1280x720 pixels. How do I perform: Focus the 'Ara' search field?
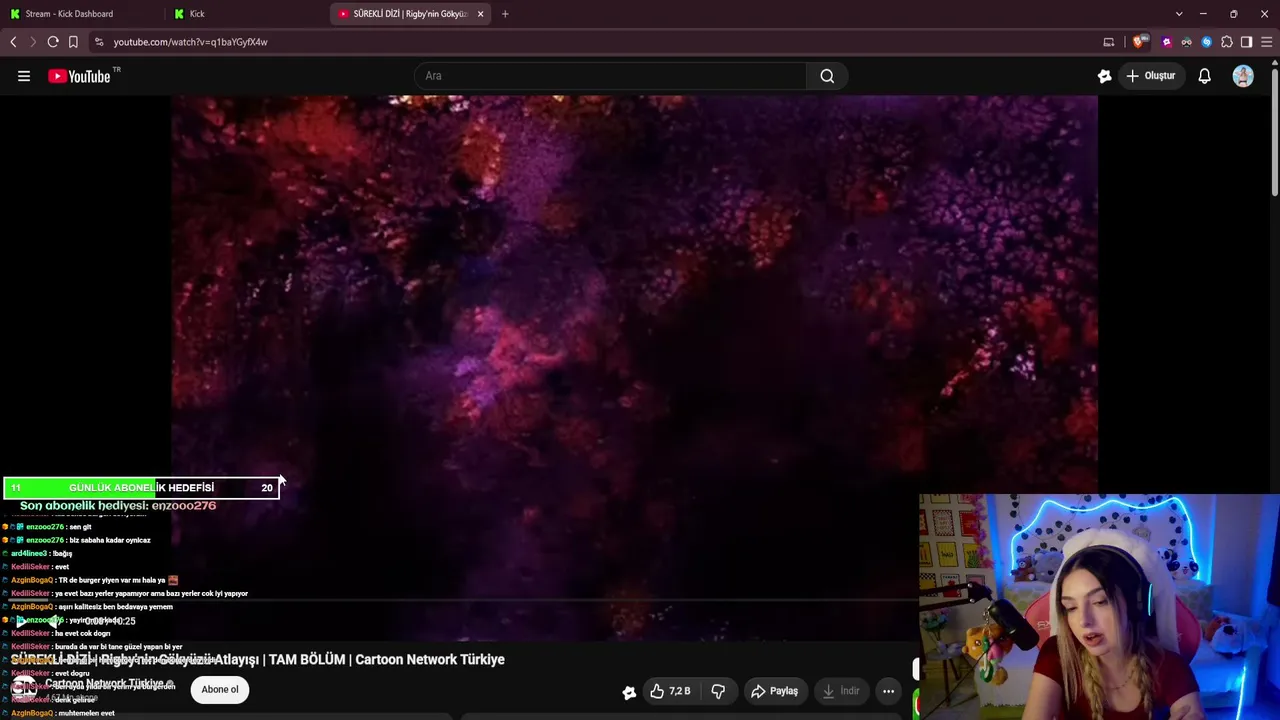611,76
